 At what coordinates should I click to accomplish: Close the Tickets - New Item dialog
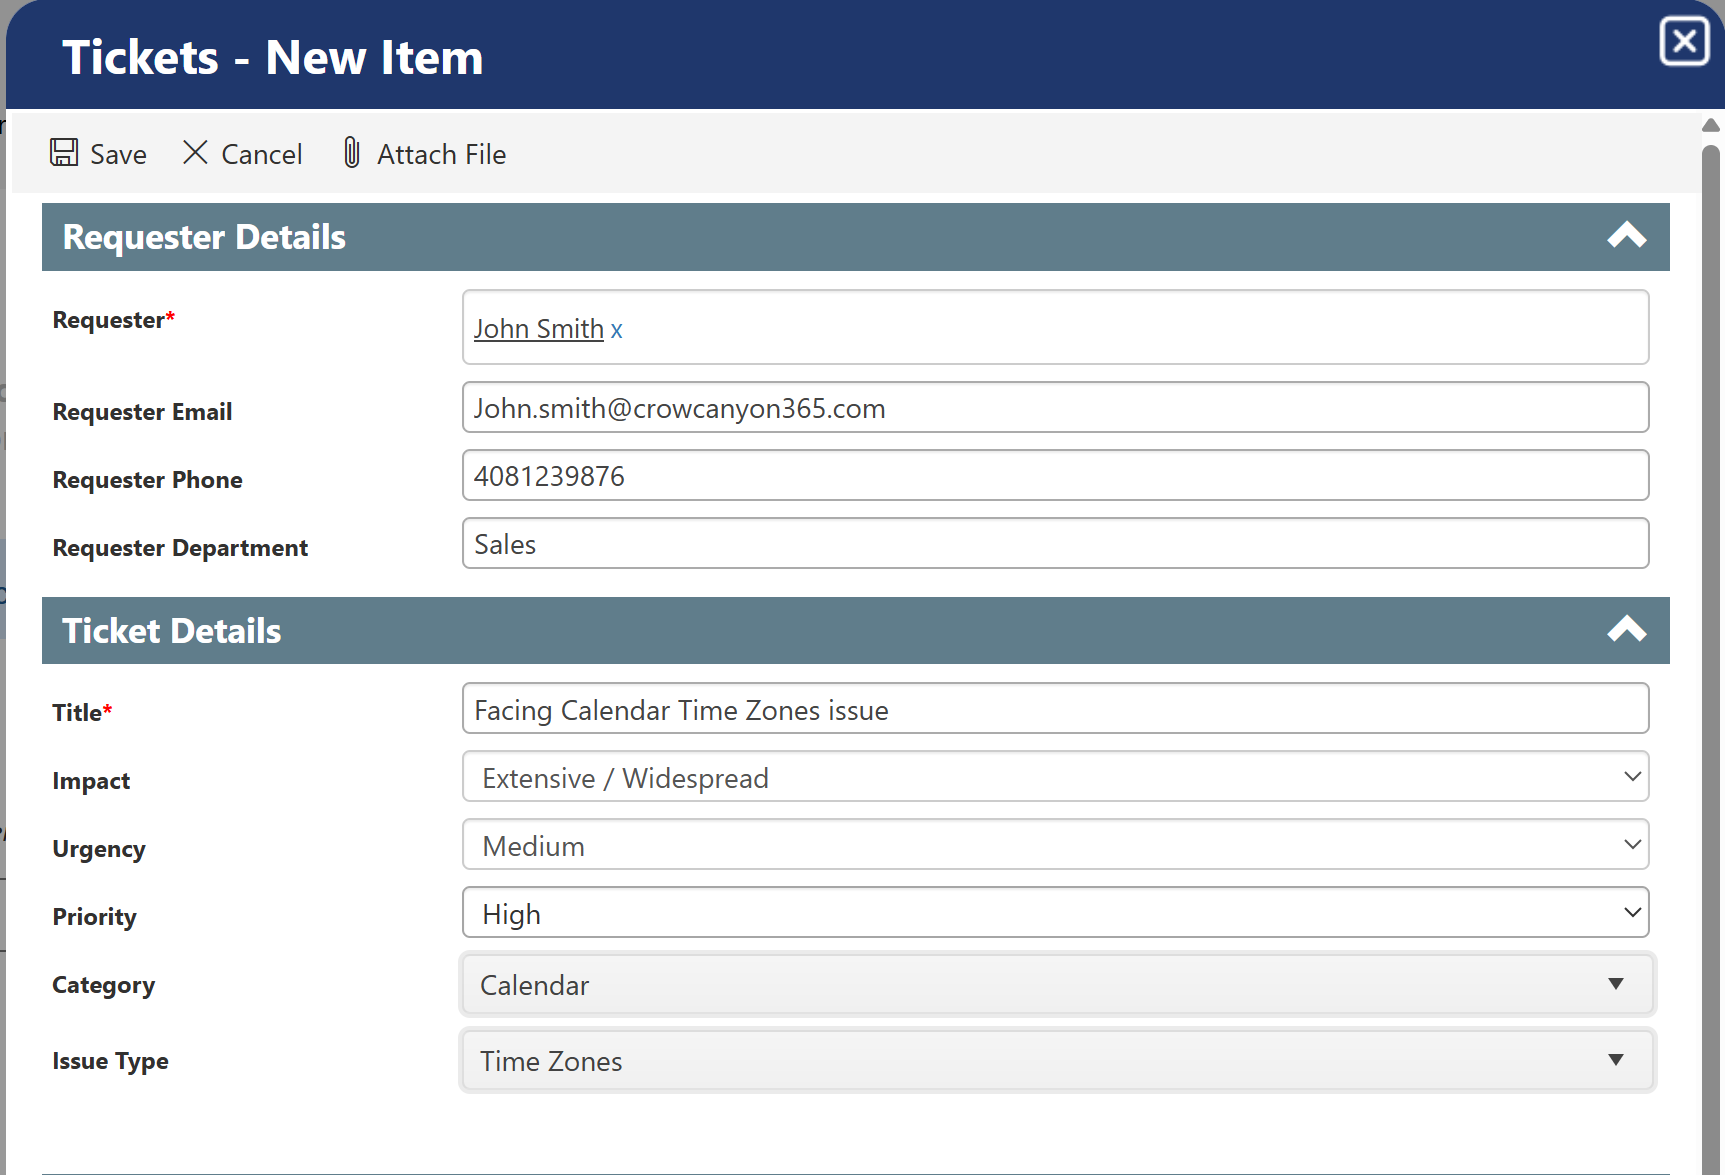(1684, 41)
